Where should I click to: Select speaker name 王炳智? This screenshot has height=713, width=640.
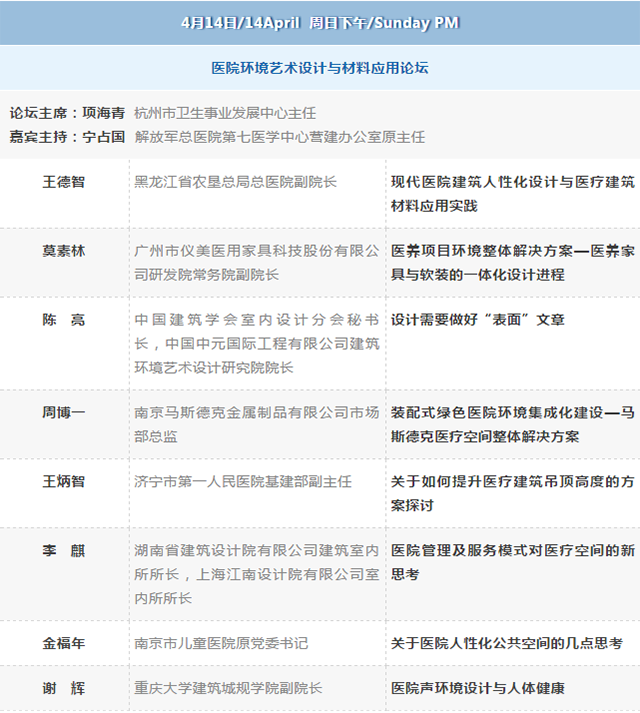[63, 481]
